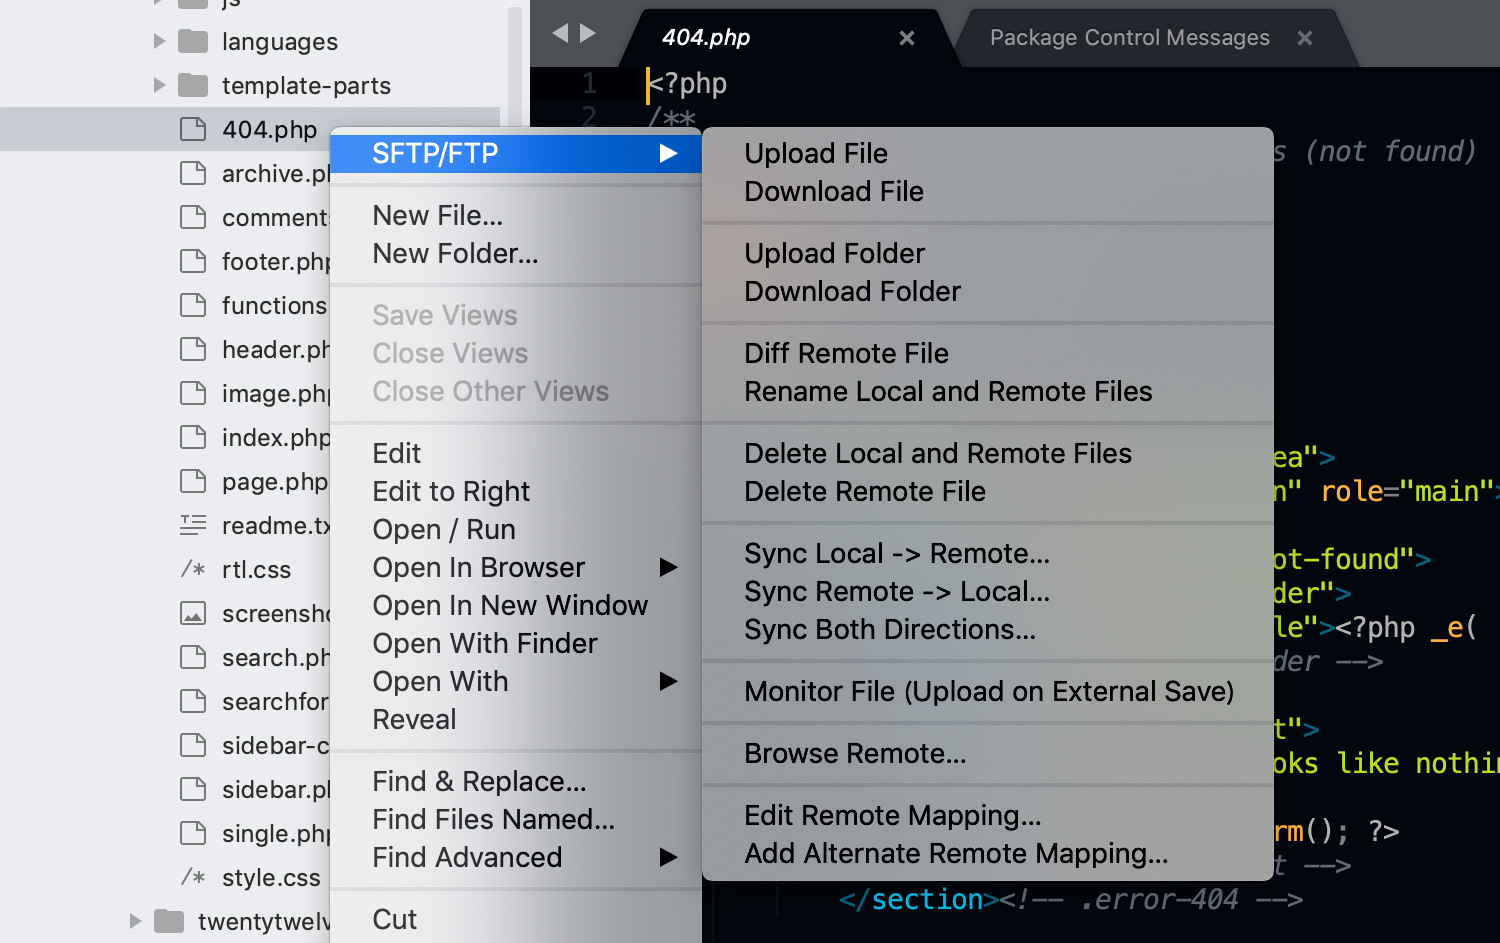1500x943 pixels.
Task: Select Monitor File (Upload on External Save)
Action: click(988, 692)
